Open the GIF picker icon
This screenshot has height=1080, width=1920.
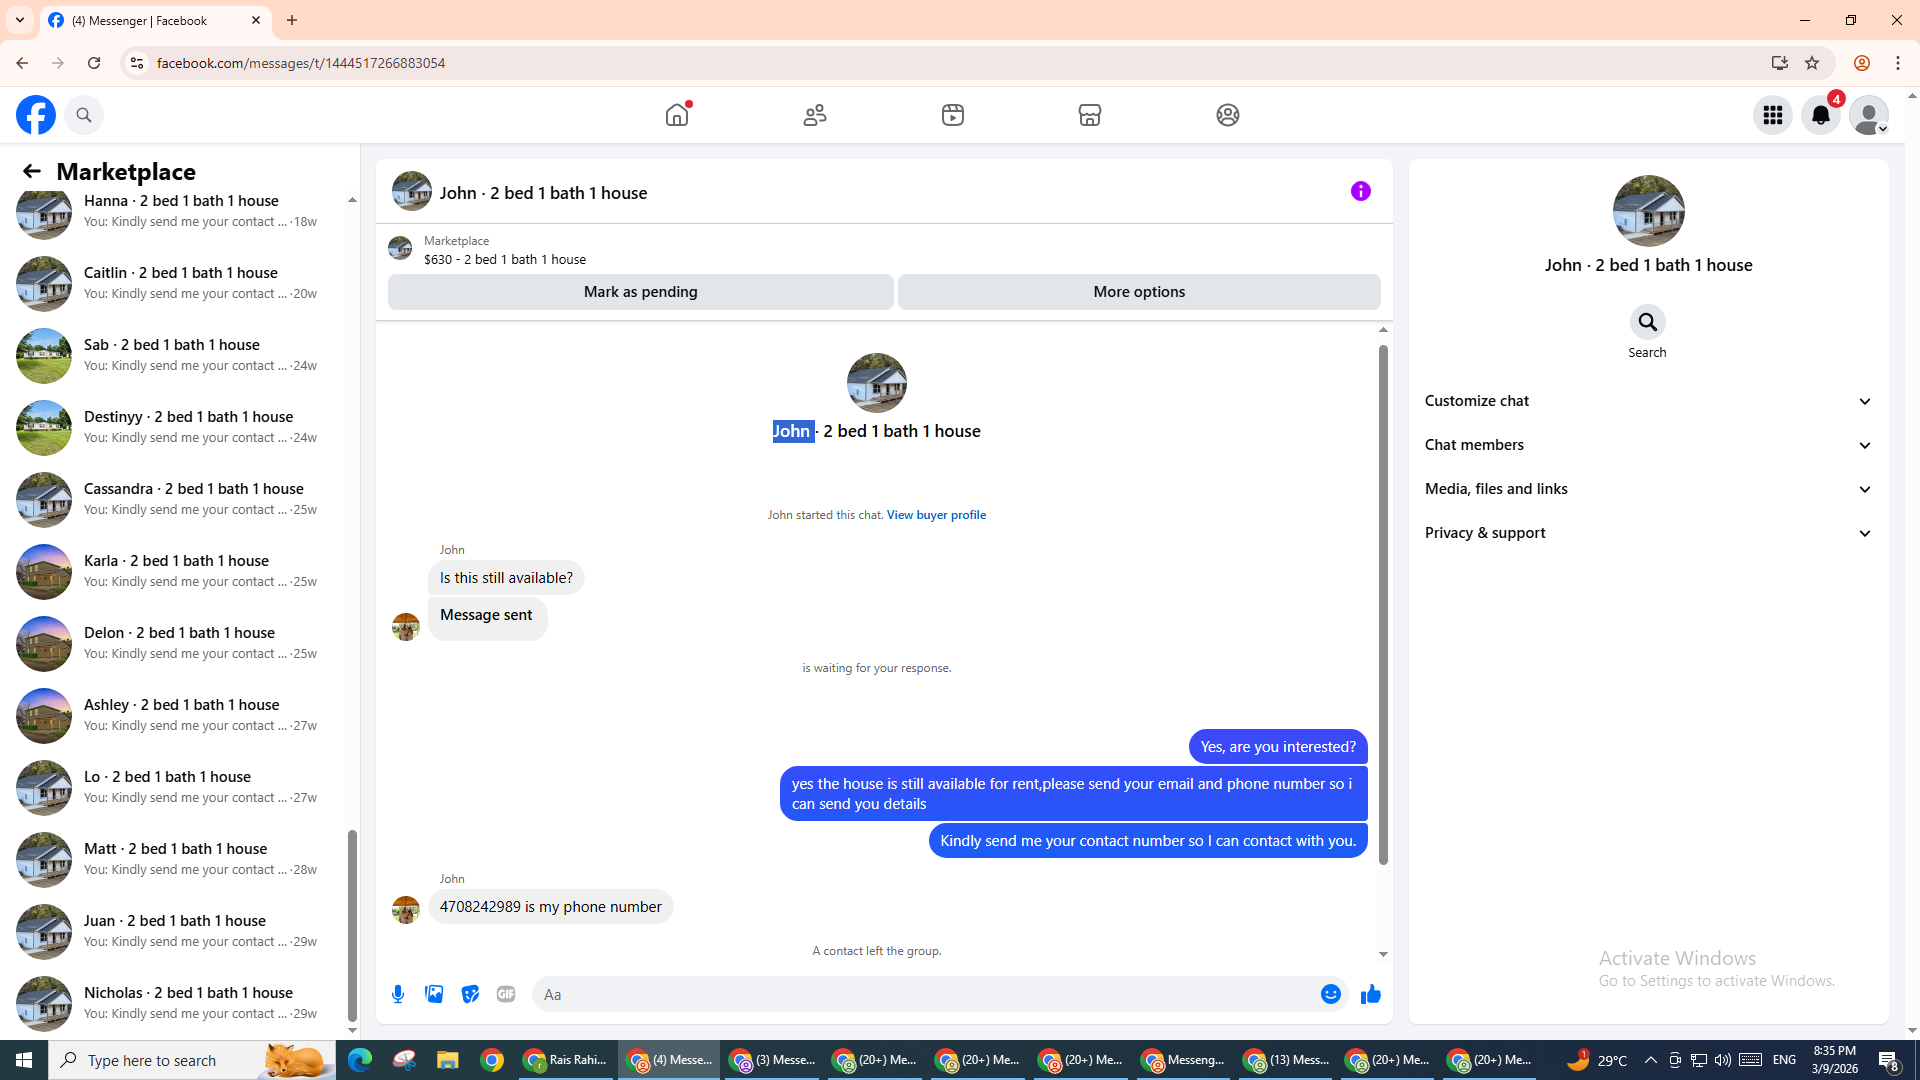click(506, 994)
